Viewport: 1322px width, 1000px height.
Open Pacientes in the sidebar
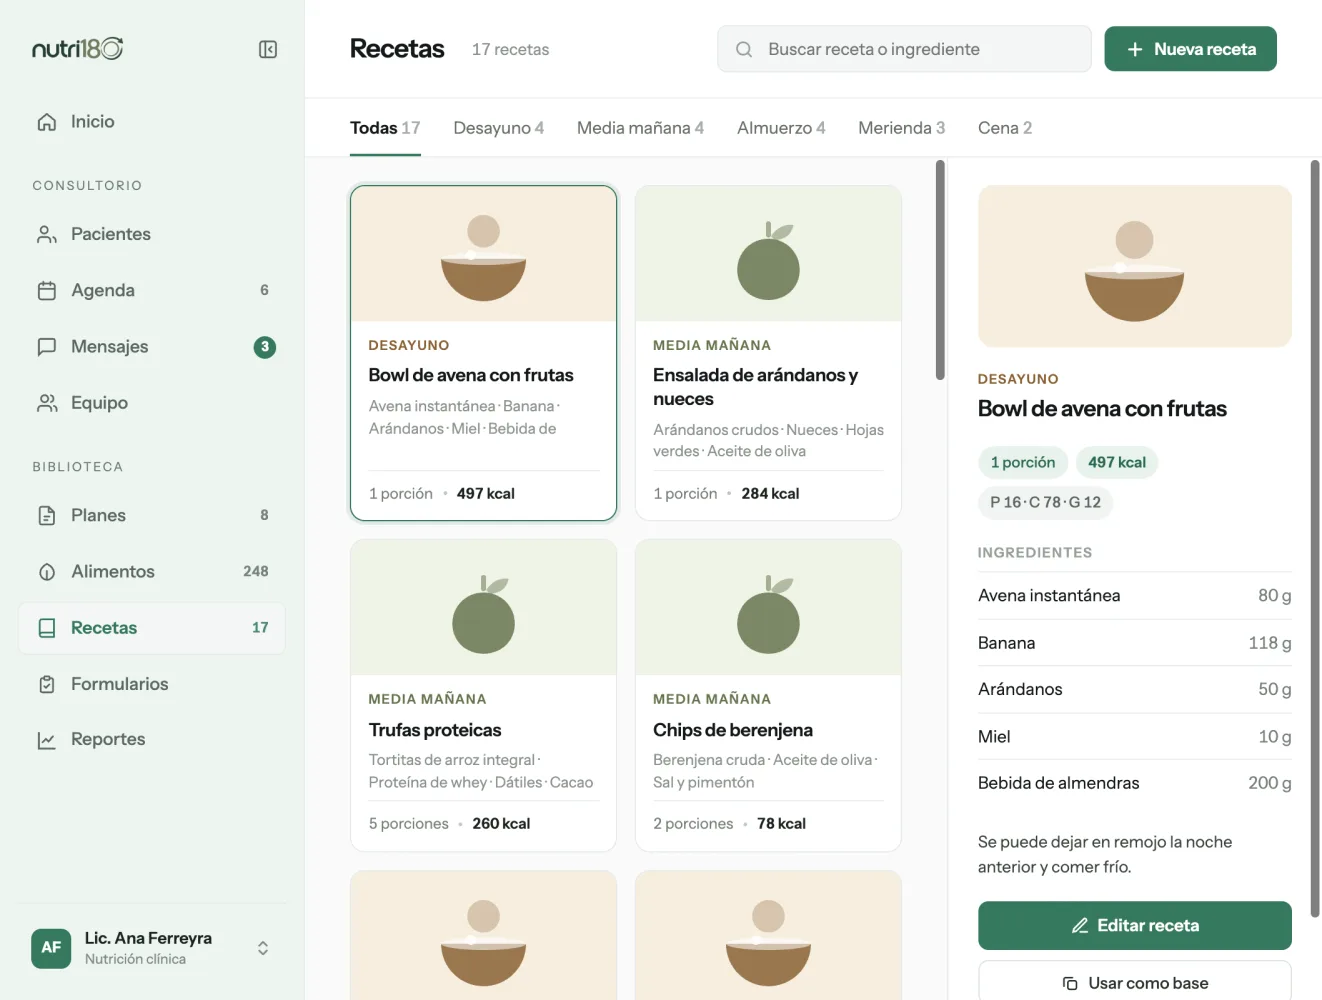click(x=152, y=234)
